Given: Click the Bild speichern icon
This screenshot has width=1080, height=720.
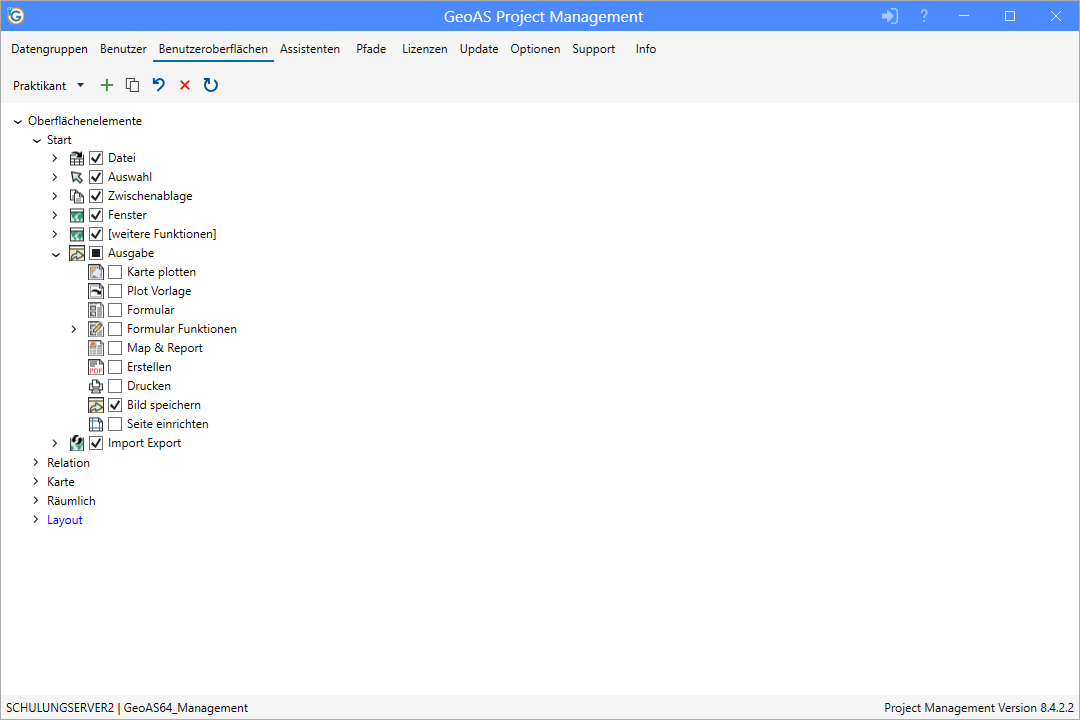Looking at the screenshot, I should tap(96, 405).
